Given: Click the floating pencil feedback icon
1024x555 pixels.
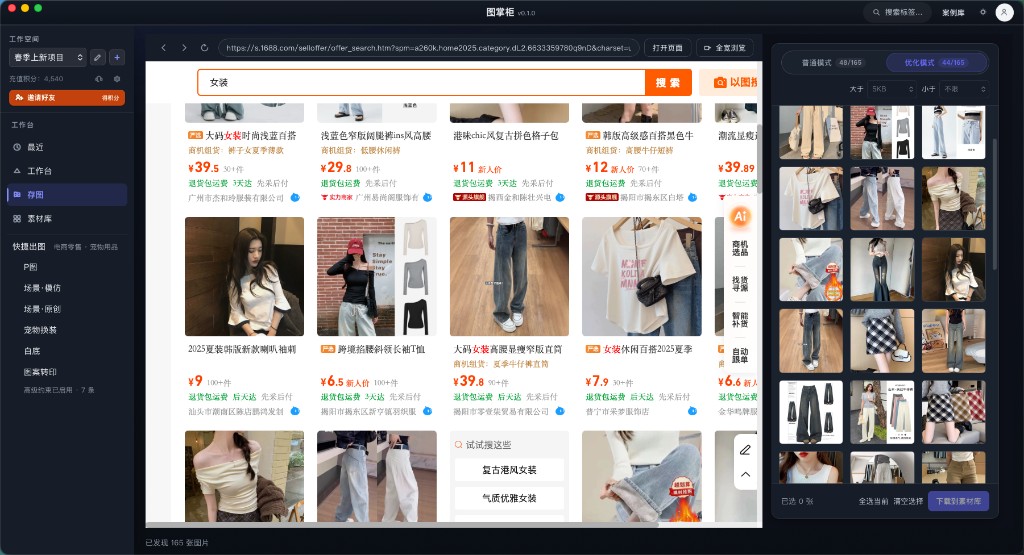Looking at the screenshot, I should point(745,449).
